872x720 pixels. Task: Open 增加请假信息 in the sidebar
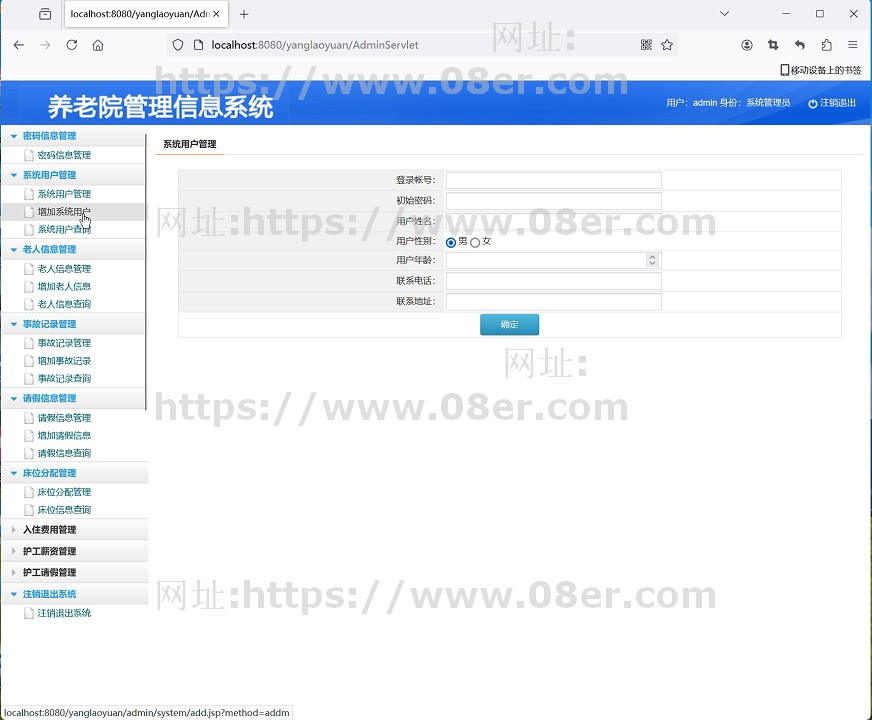64,436
